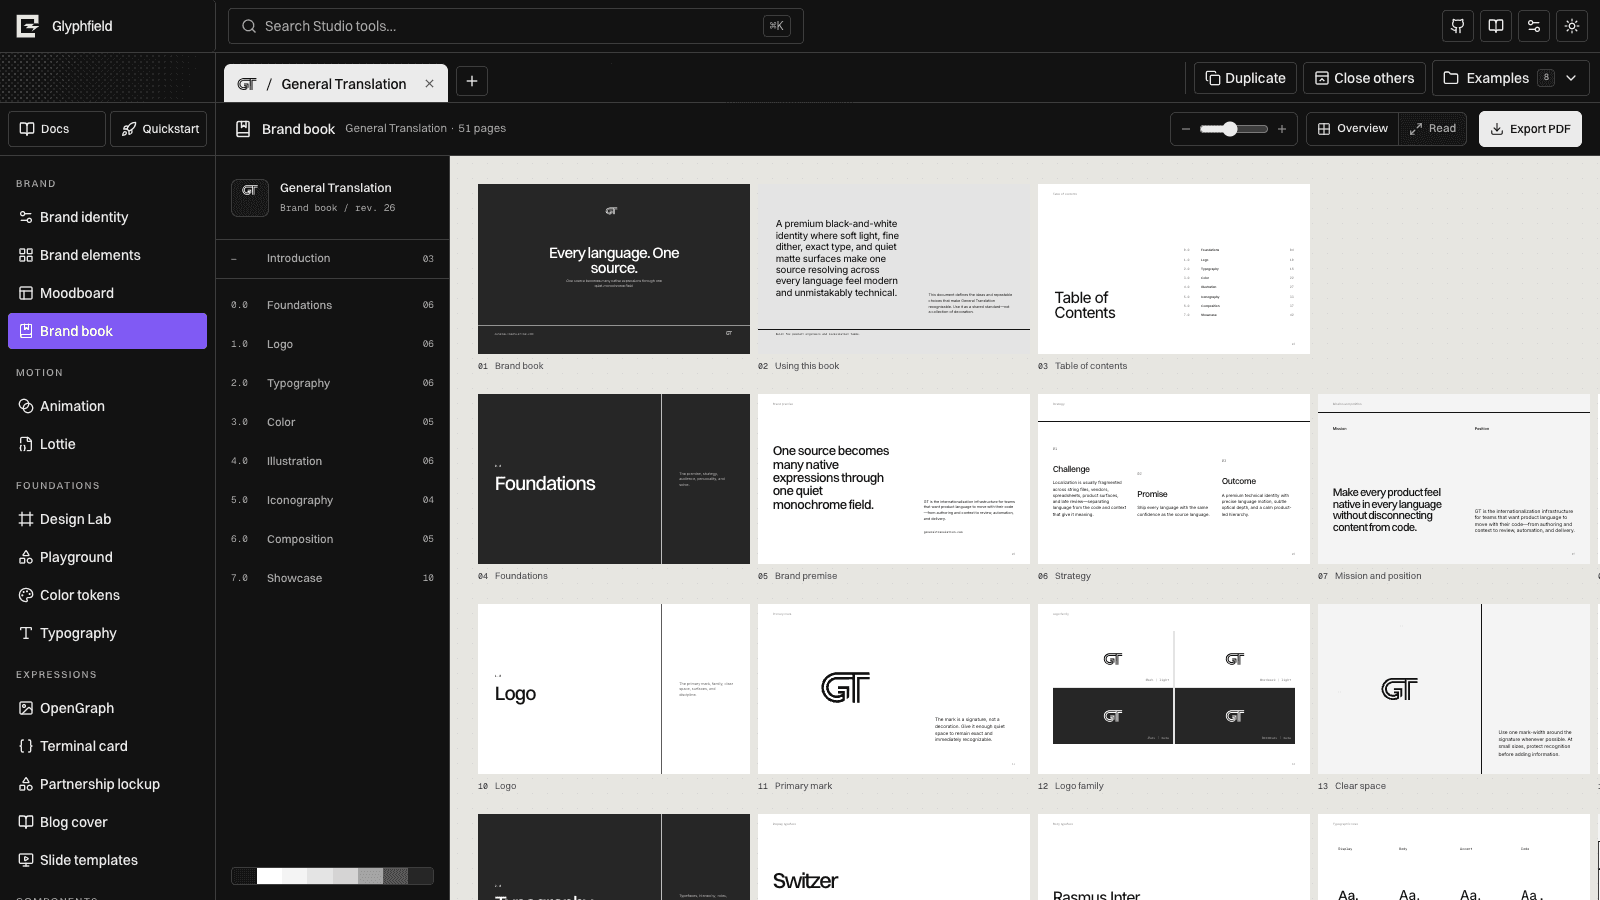This screenshot has height=900, width=1600.
Task: Open page 03 Table of contents thumbnail
Action: (1174, 269)
